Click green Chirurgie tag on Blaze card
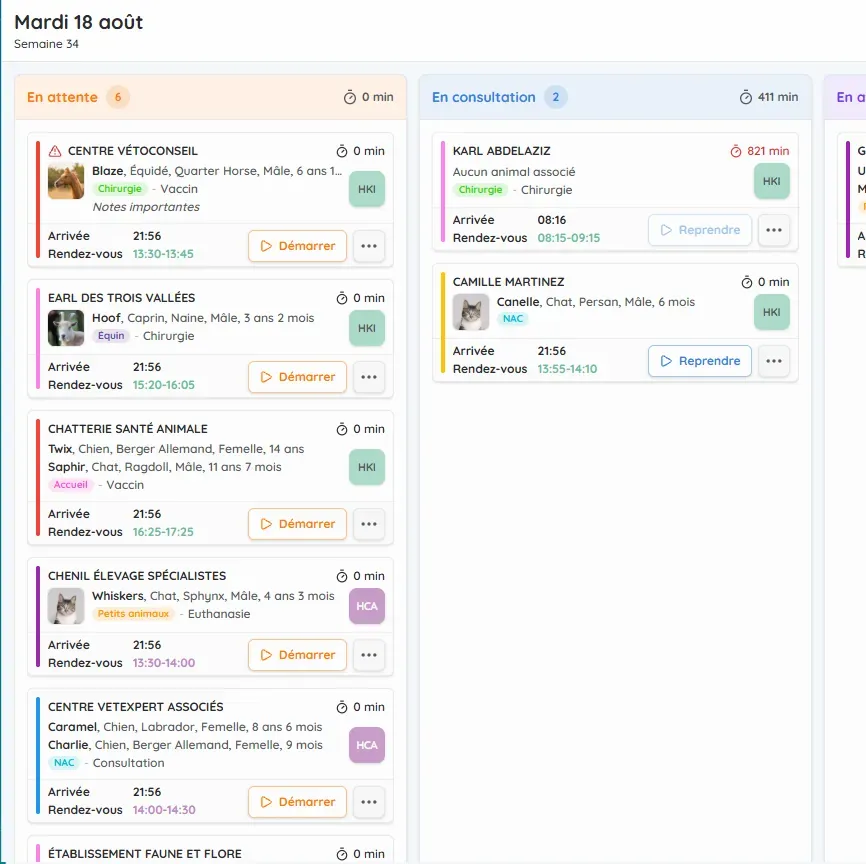Viewport: 866px width, 864px height. (x=120, y=188)
